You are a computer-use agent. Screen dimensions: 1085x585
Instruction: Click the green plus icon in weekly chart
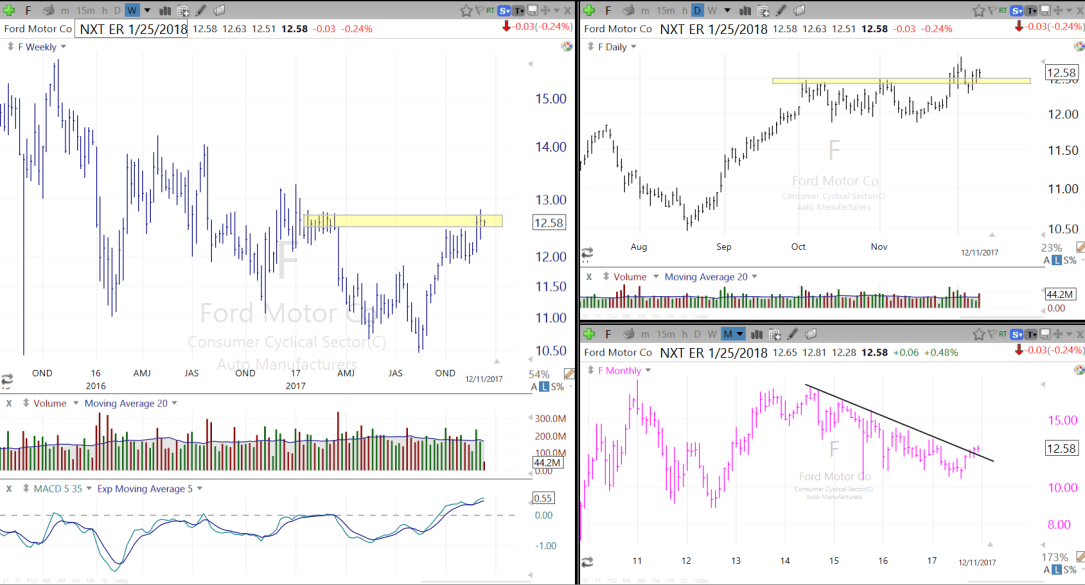[8, 10]
